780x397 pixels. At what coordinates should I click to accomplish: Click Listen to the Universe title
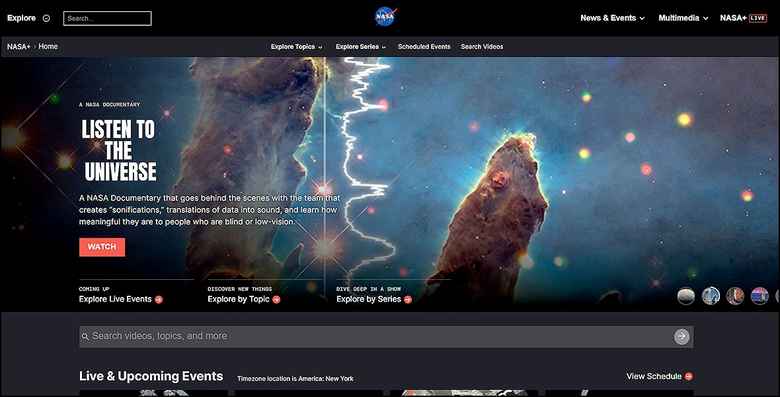tap(119, 150)
